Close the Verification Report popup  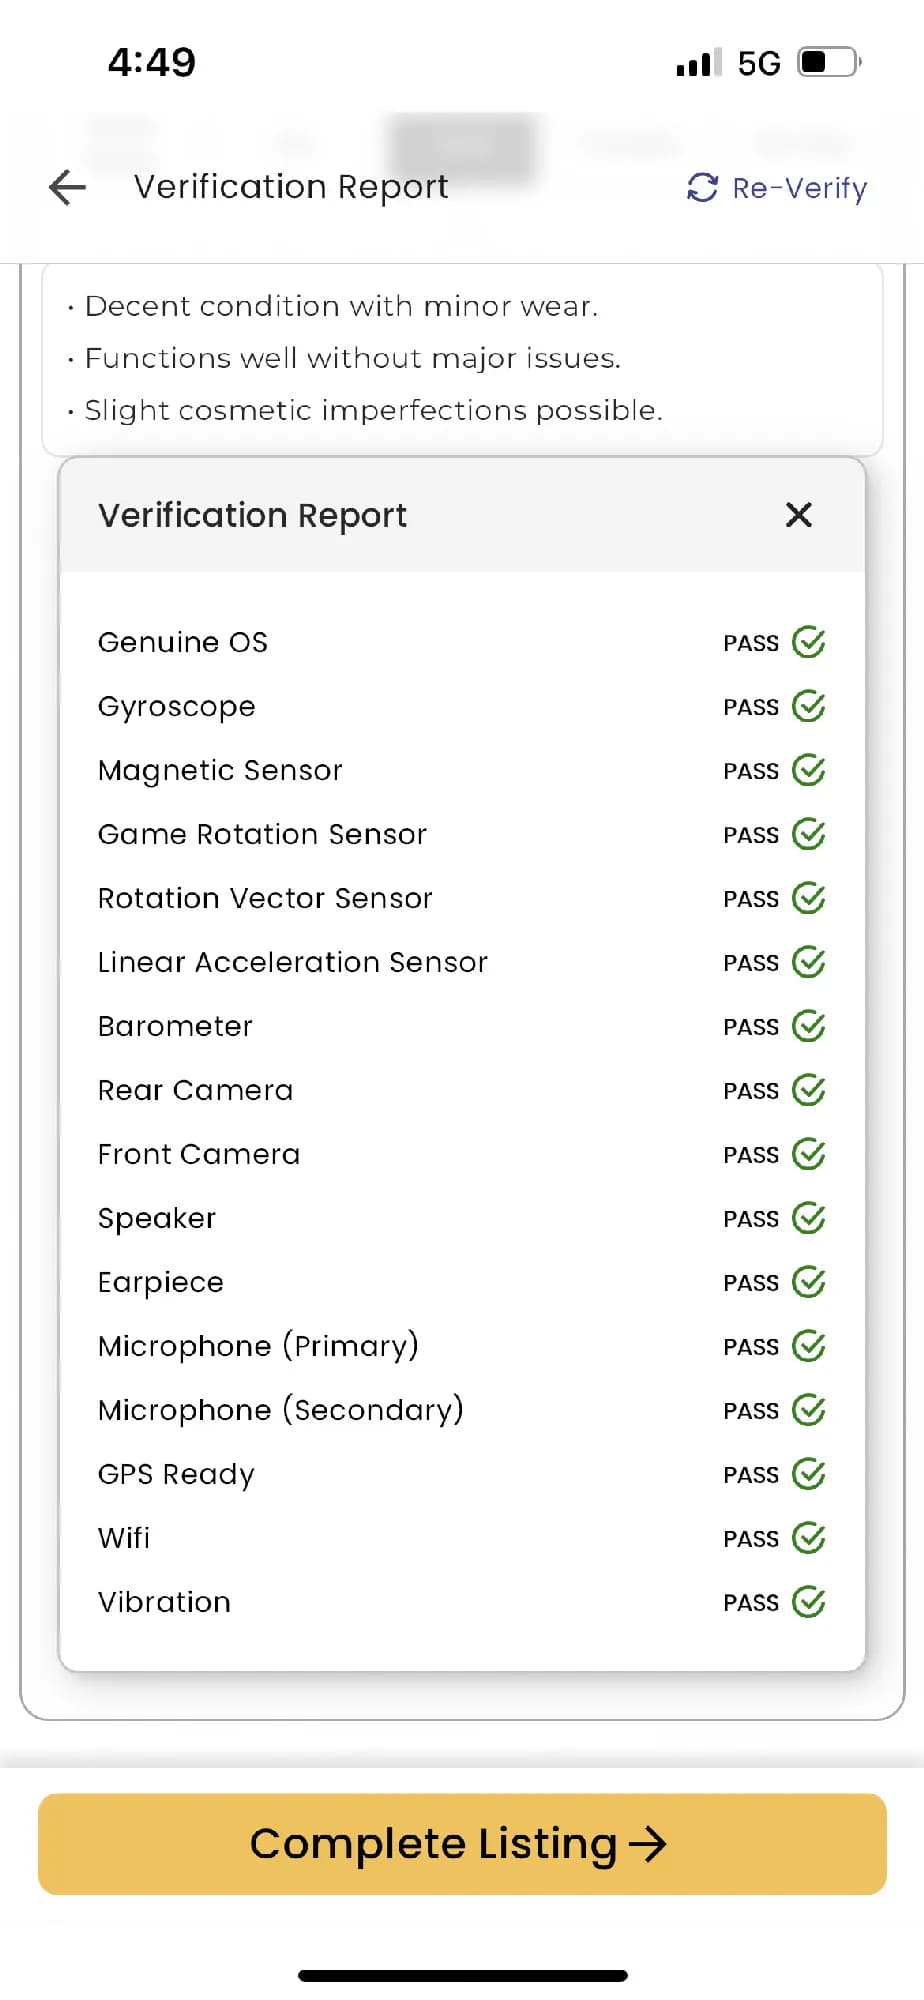(798, 515)
